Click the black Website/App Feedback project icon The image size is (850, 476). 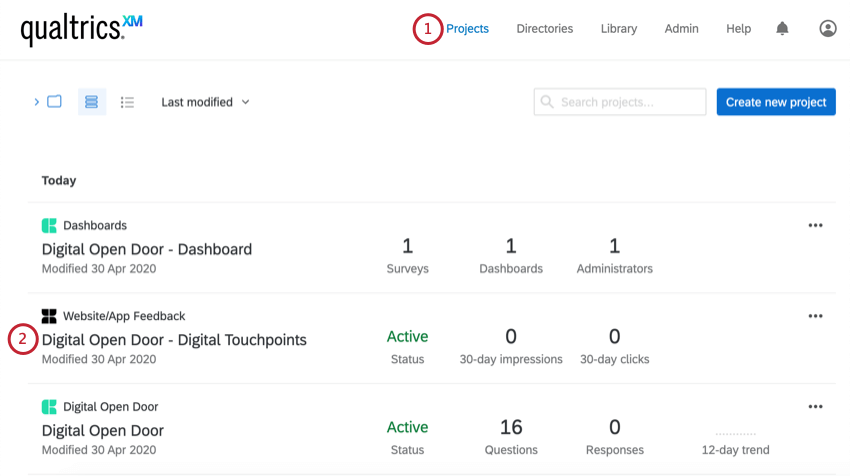click(x=49, y=316)
